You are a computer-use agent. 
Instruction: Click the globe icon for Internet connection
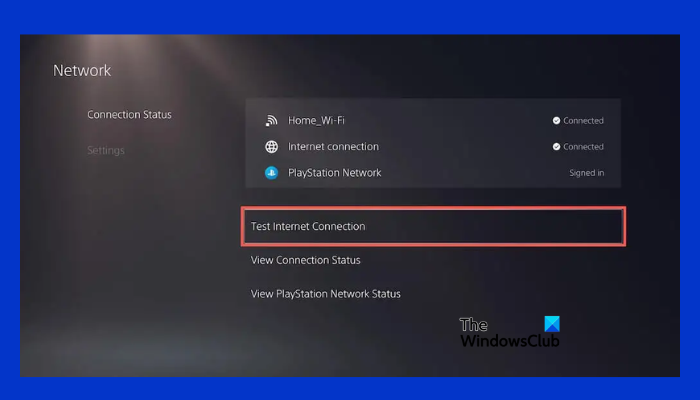pyautogui.click(x=271, y=146)
